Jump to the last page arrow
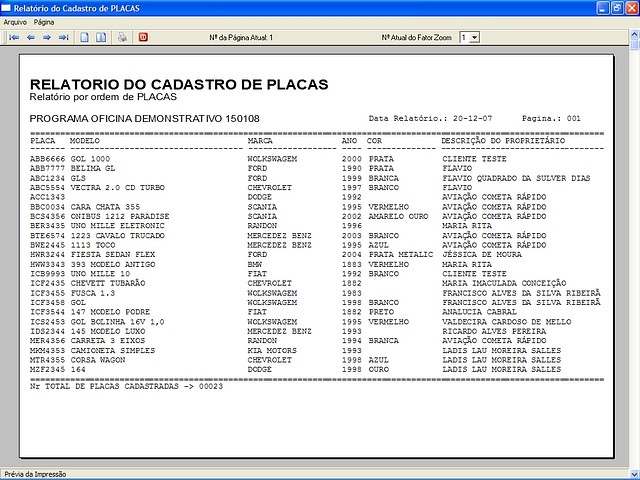The image size is (640, 480). coord(63,38)
